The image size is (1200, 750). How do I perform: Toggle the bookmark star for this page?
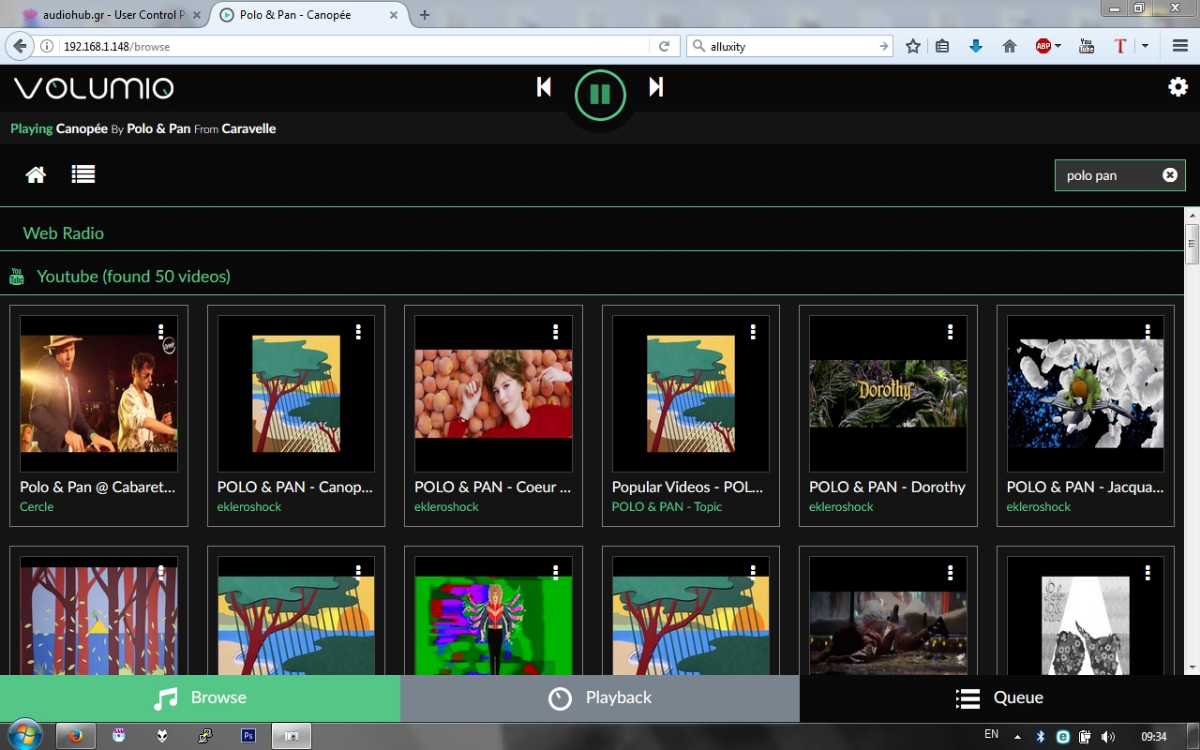coord(912,46)
